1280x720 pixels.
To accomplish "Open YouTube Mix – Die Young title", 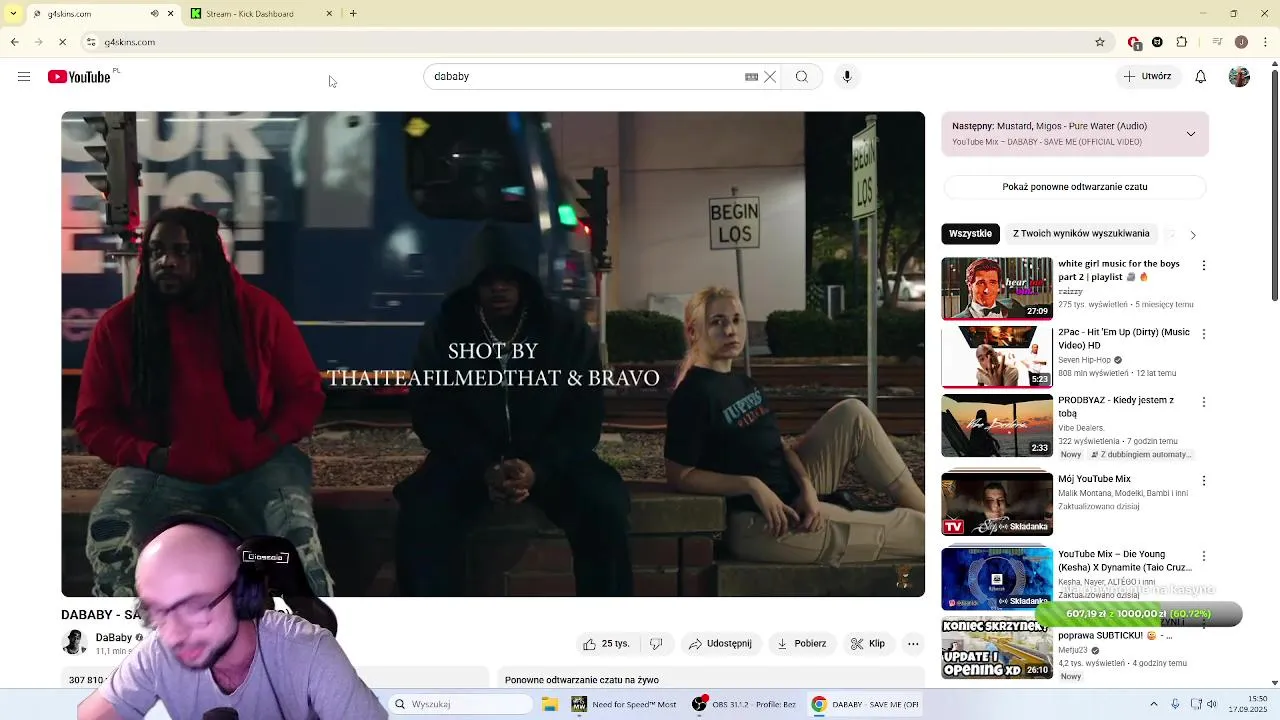I will point(1125,561).
